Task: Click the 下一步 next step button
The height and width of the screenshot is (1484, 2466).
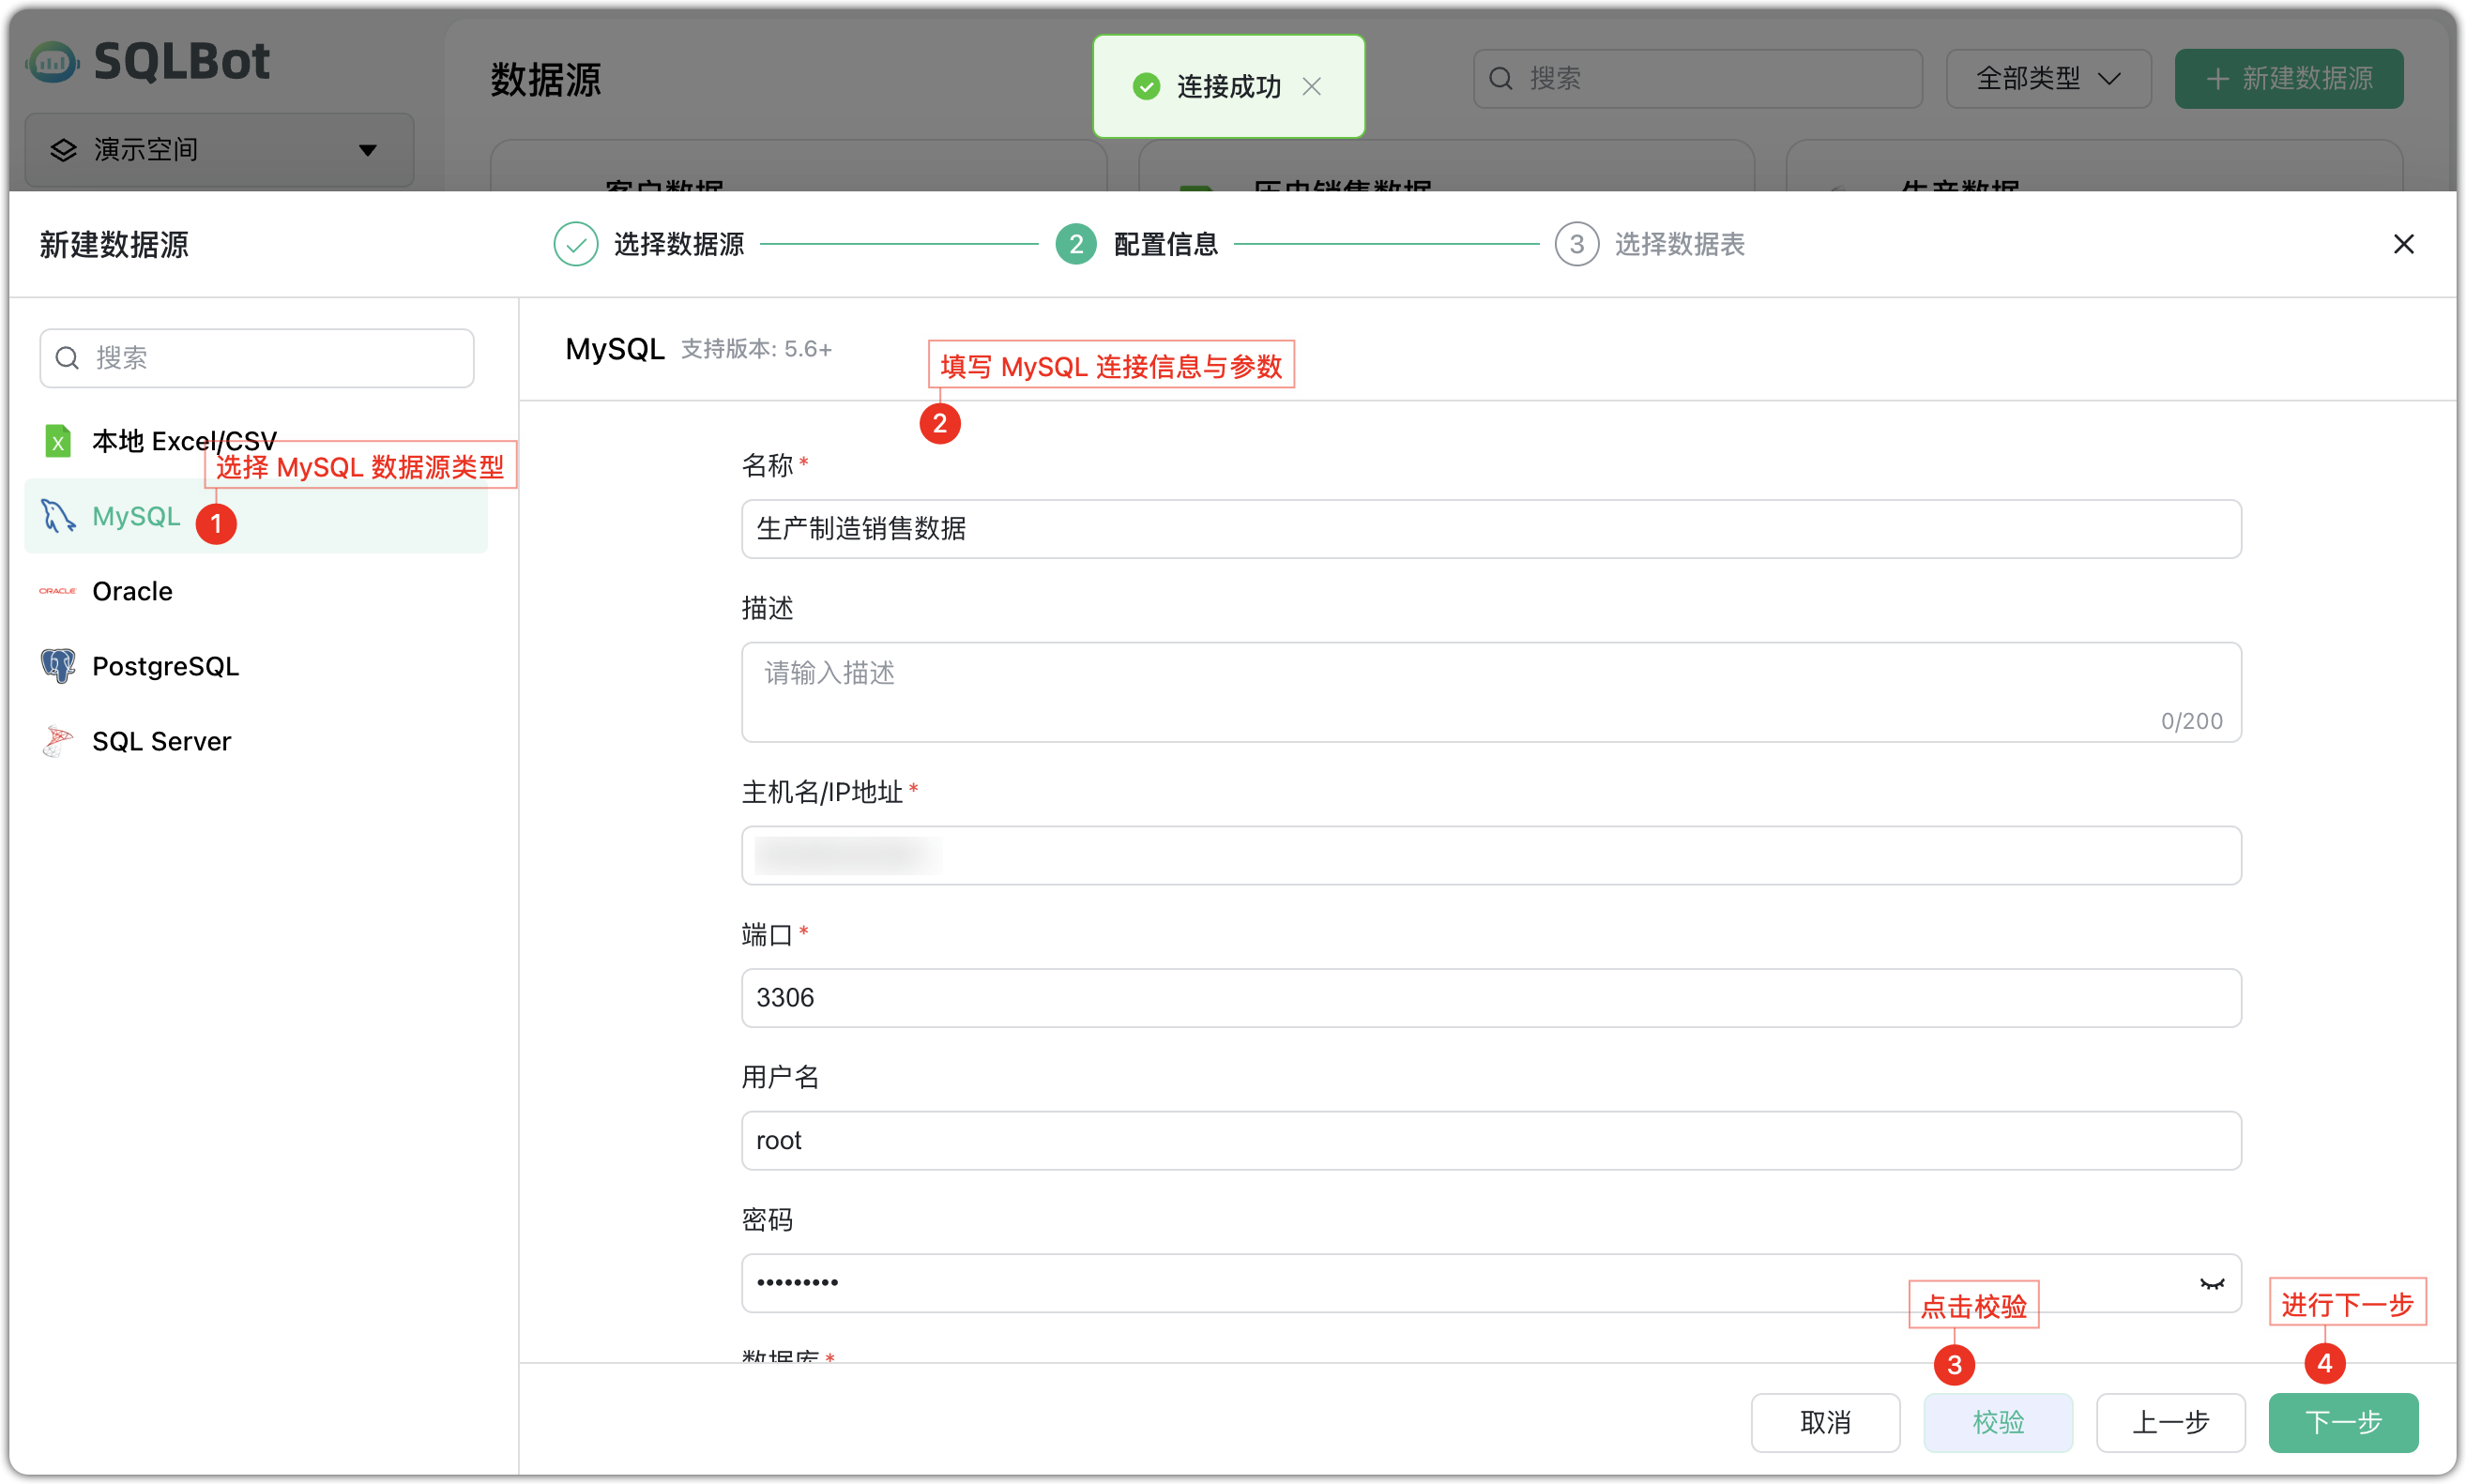Action: 2342,1422
